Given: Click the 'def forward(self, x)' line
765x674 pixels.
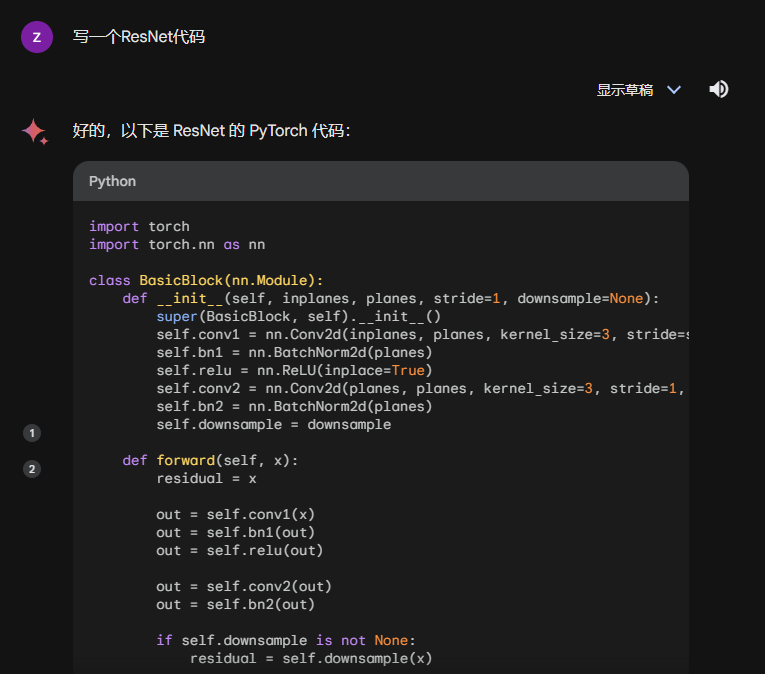Looking at the screenshot, I should point(210,460).
